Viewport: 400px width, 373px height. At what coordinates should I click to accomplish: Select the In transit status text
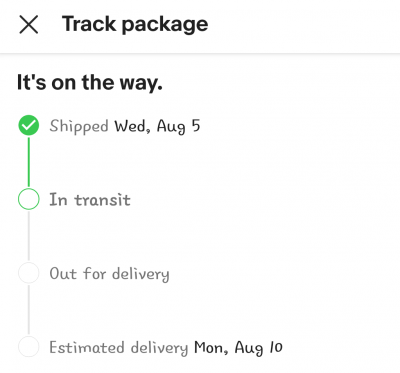(90, 200)
